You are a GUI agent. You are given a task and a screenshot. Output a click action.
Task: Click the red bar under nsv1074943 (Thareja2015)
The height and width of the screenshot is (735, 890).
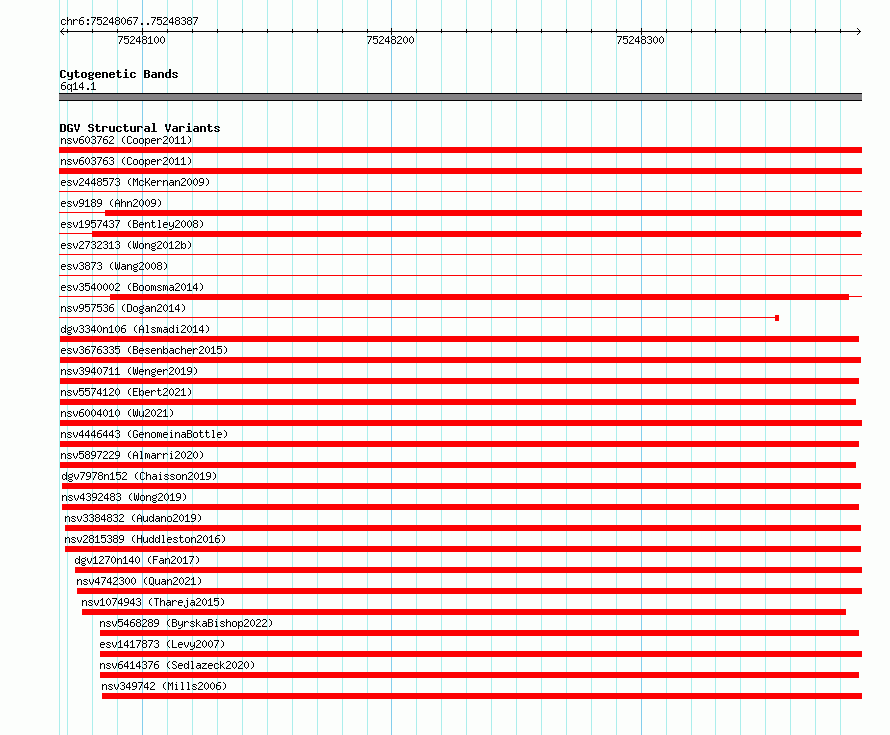point(464,612)
